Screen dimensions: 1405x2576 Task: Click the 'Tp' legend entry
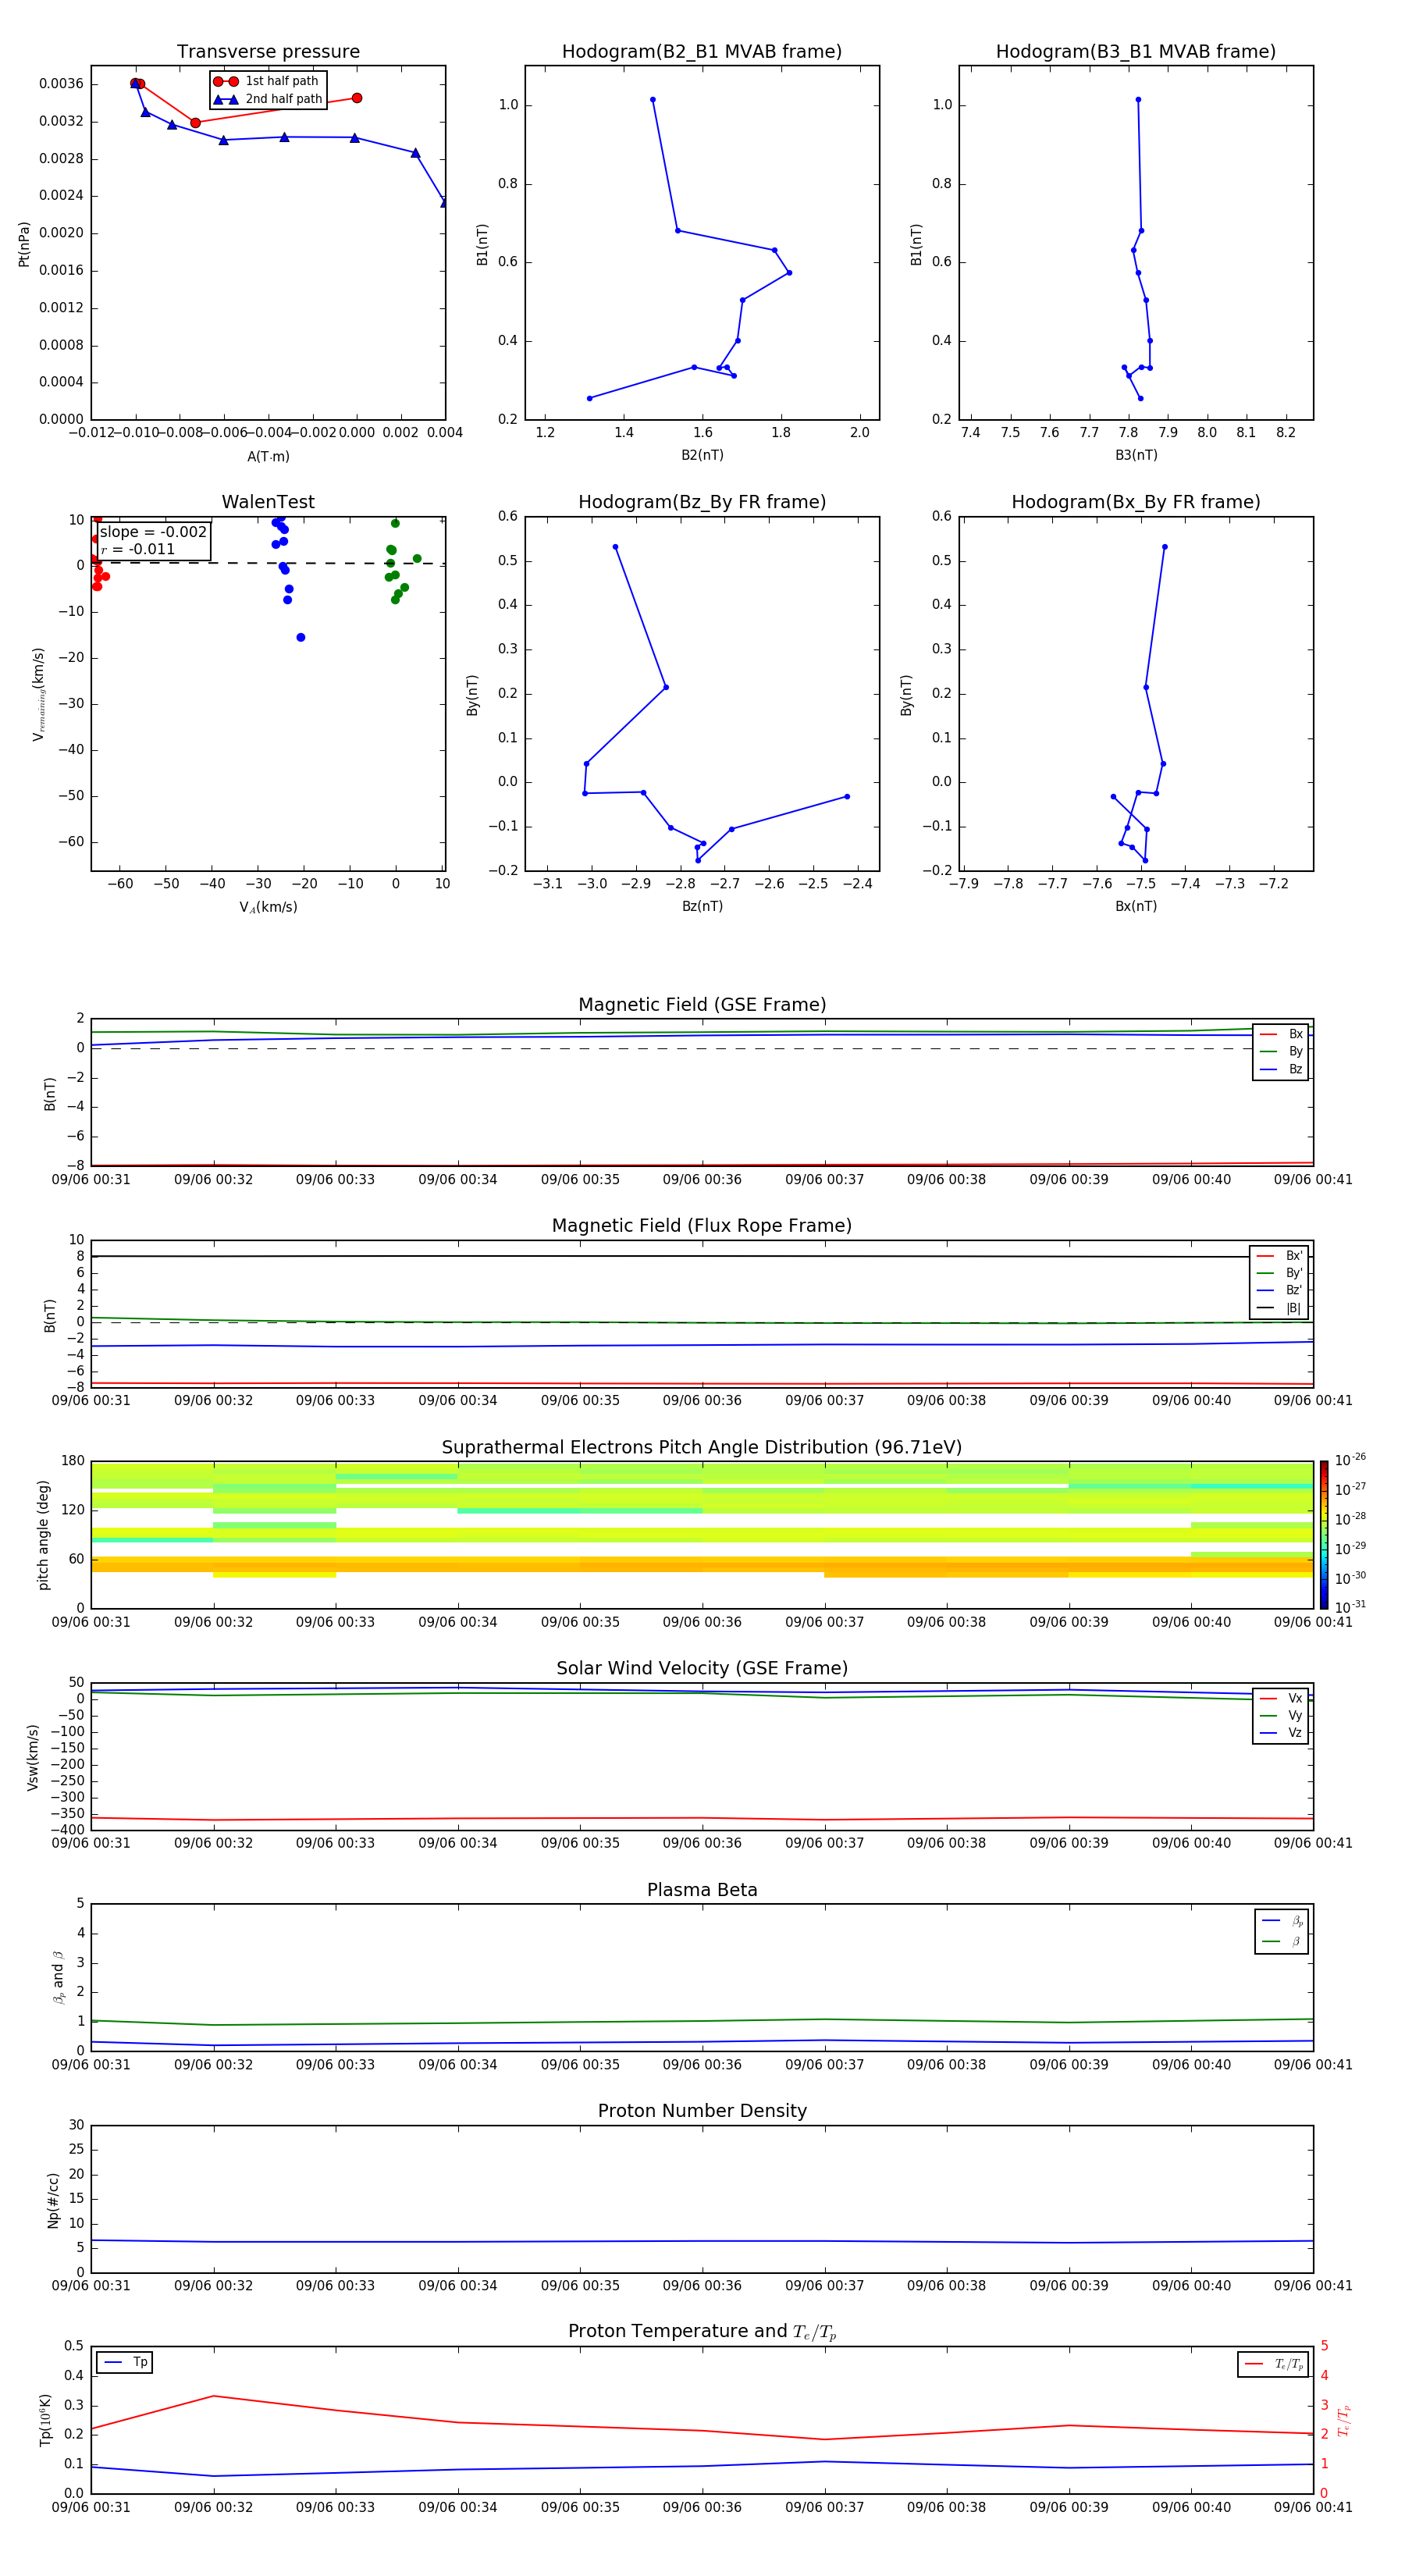pyautogui.click(x=125, y=2362)
